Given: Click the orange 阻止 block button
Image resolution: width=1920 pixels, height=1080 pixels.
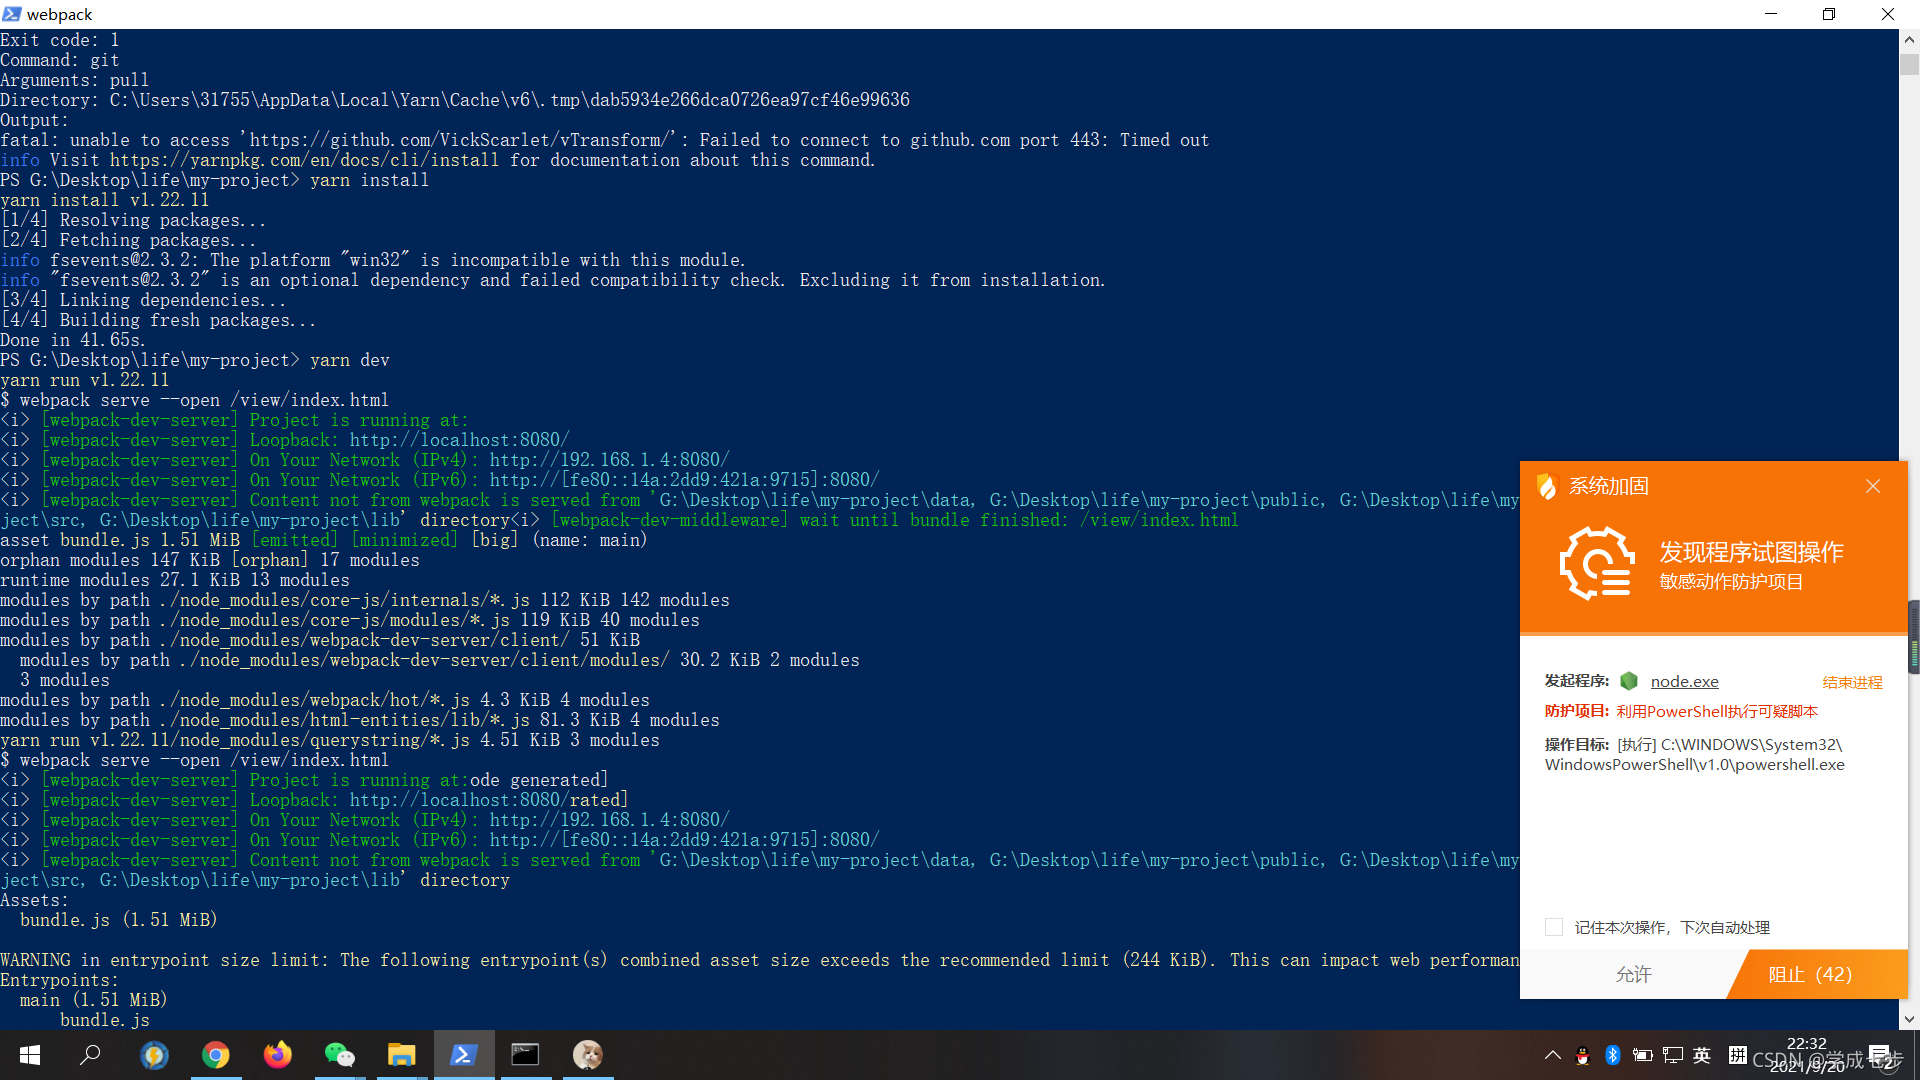Looking at the screenshot, I should click(1810, 974).
